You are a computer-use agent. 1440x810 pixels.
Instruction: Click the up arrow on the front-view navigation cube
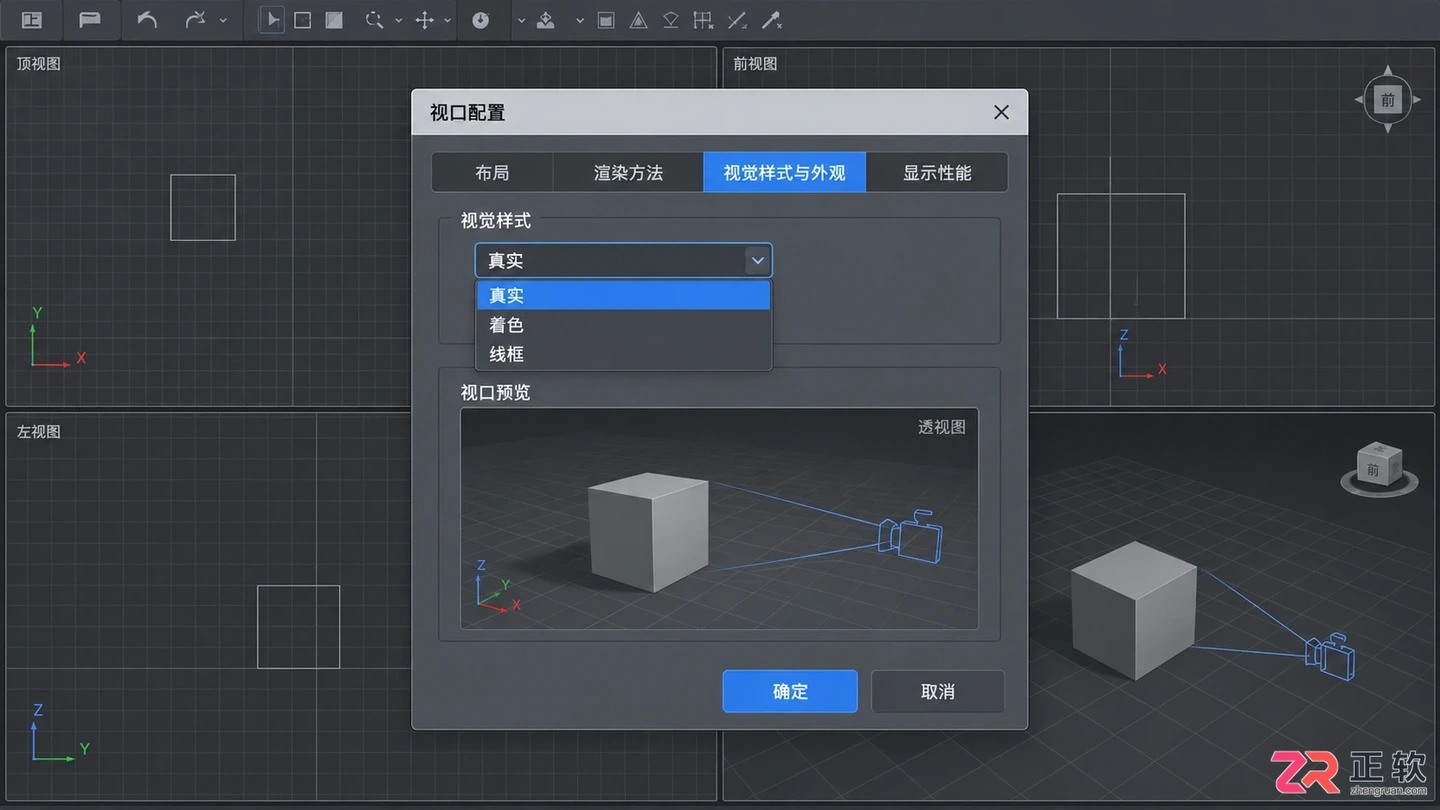click(1388, 72)
